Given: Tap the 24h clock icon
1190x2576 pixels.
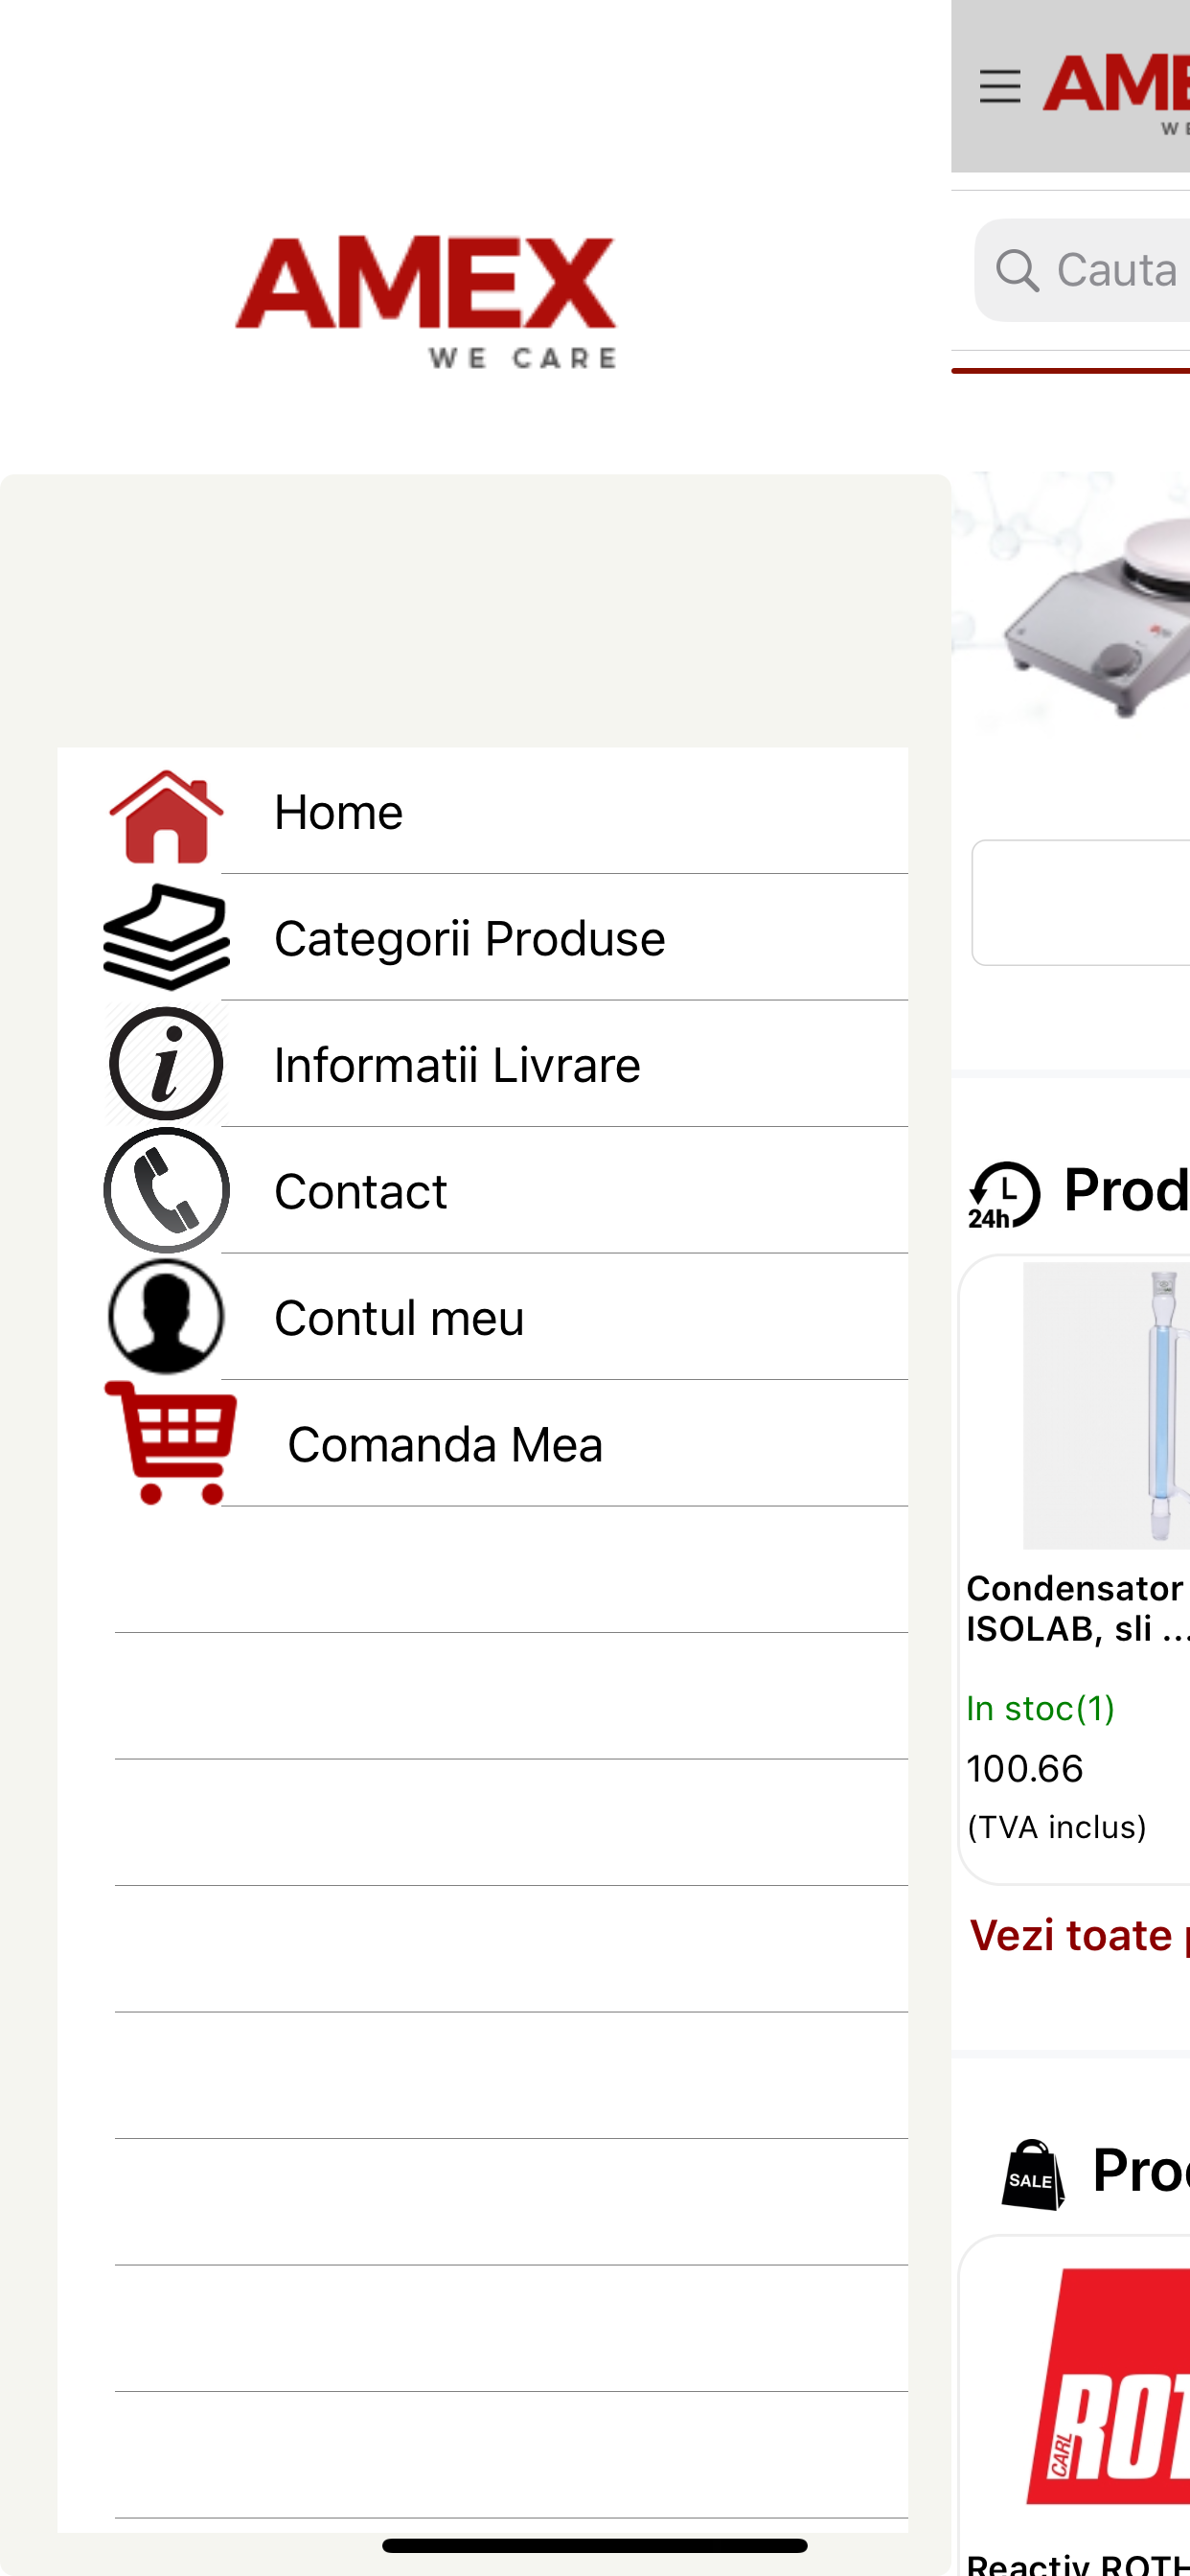Looking at the screenshot, I should (x=1003, y=1194).
